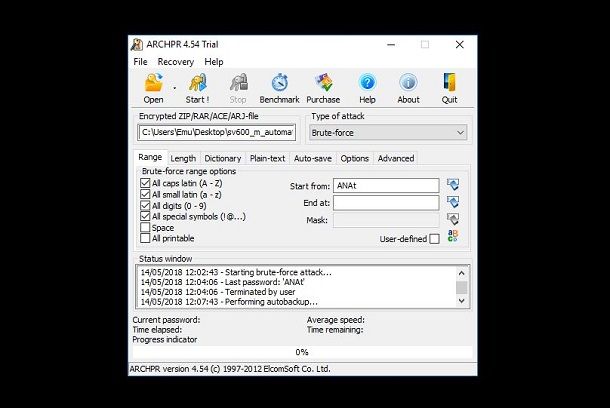The width and height of the screenshot is (610, 408).
Task: Run the Benchmark tool
Action: click(279, 88)
